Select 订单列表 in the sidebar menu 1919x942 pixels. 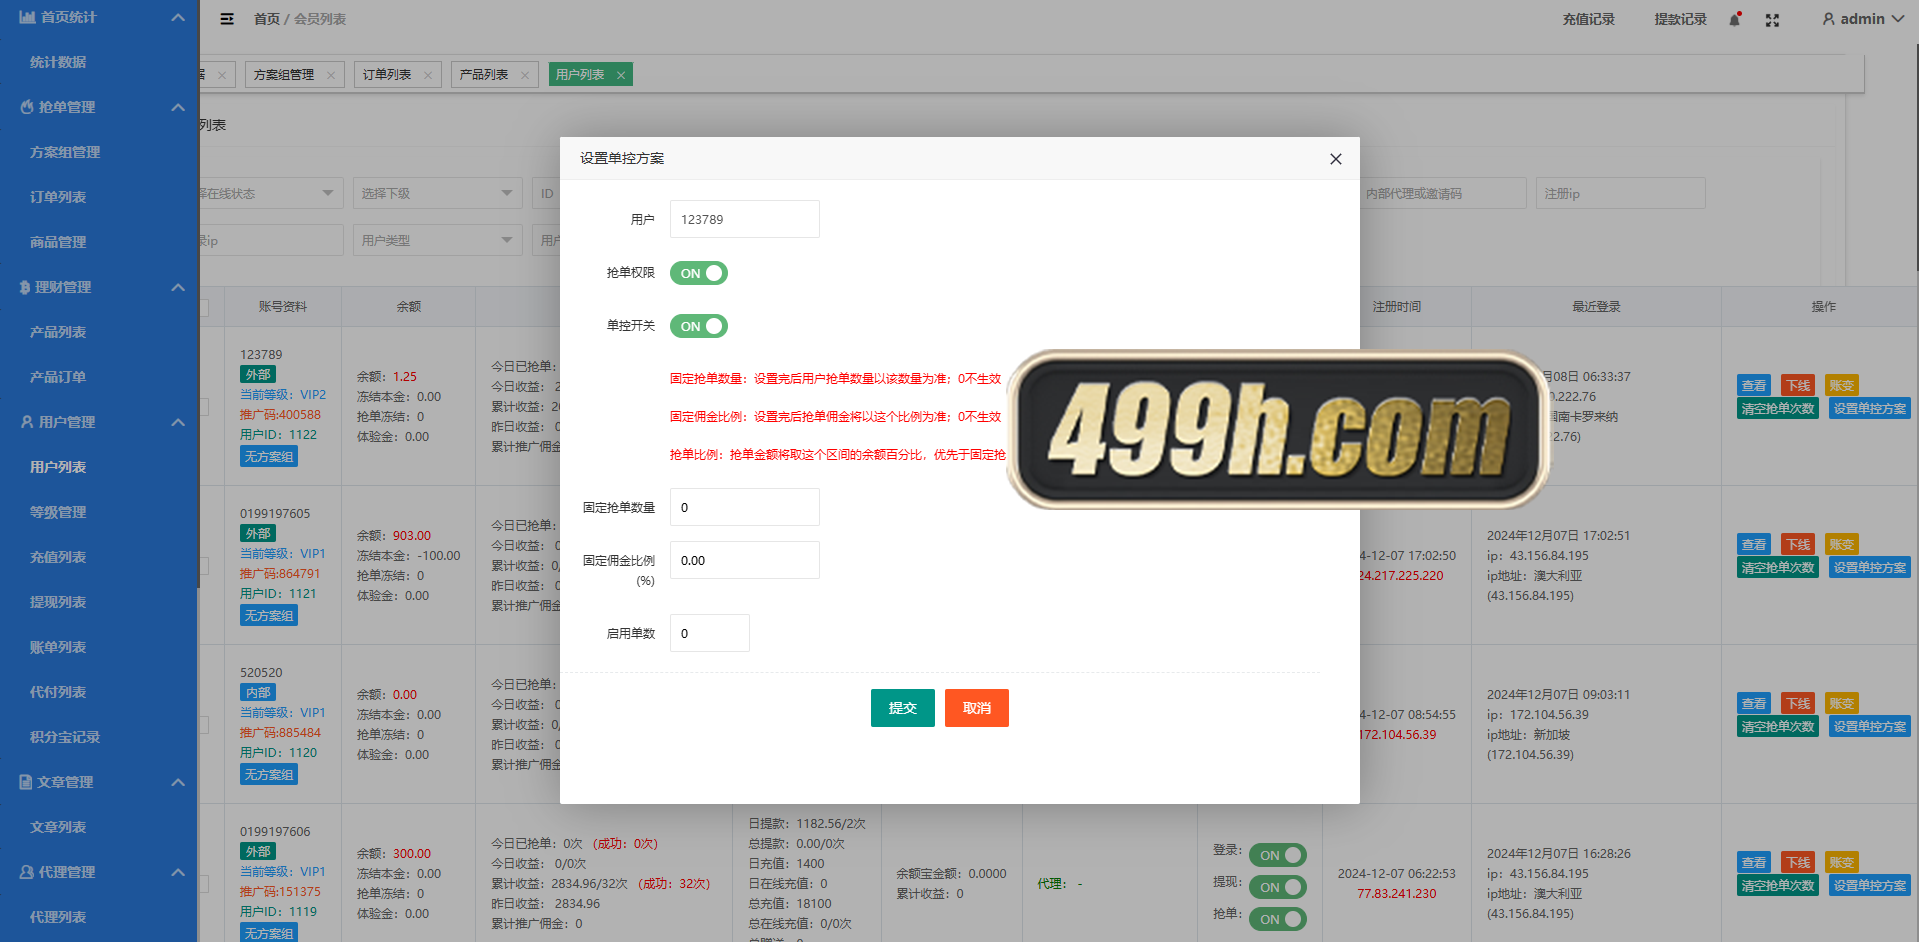pyautogui.click(x=58, y=197)
